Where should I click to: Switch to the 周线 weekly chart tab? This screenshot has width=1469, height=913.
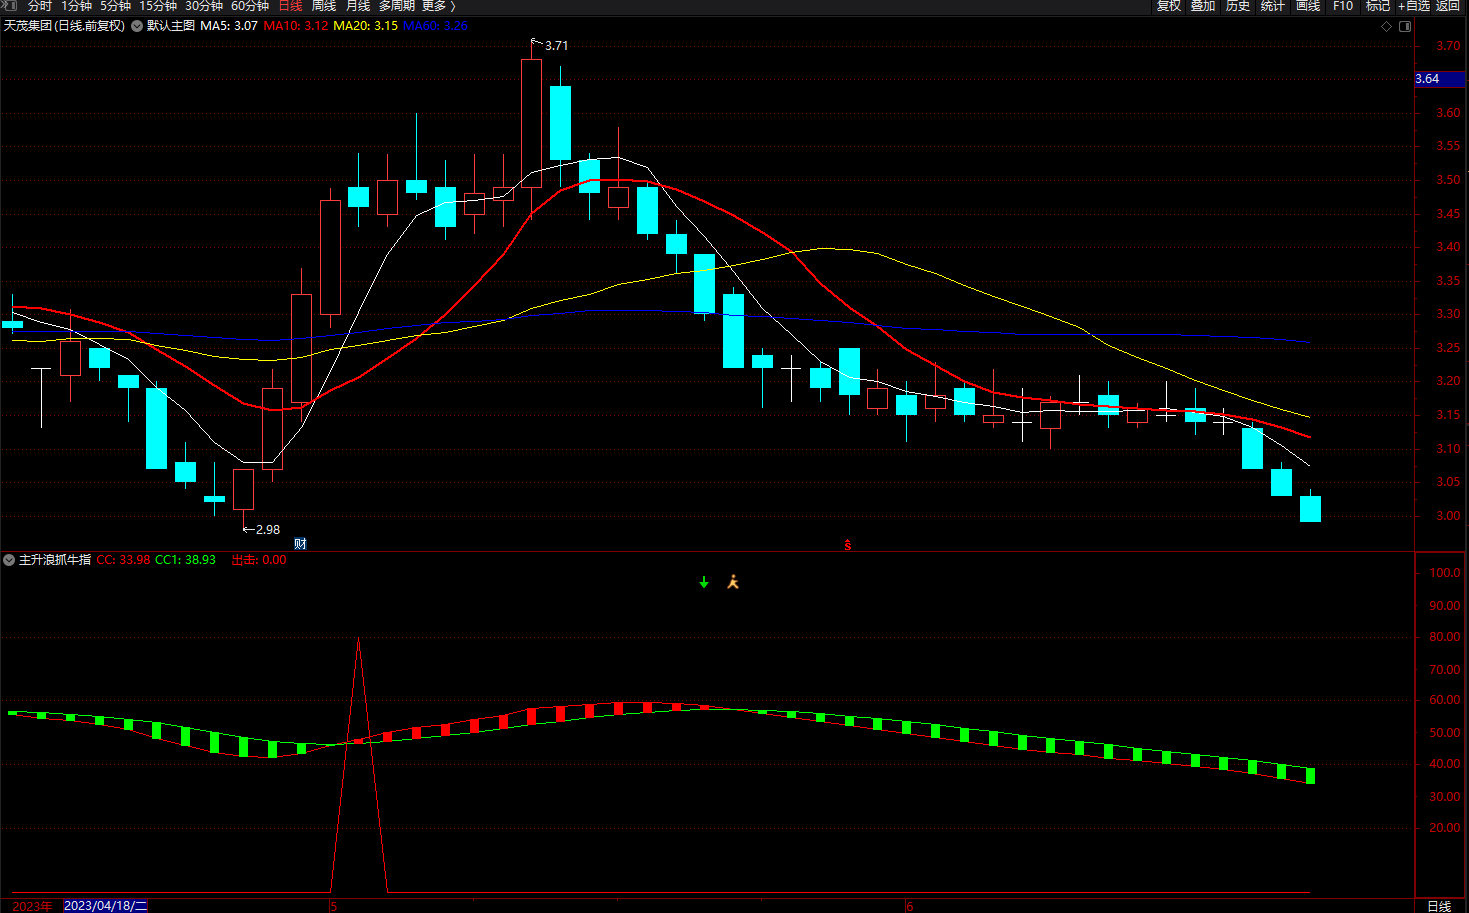point(324,6)
